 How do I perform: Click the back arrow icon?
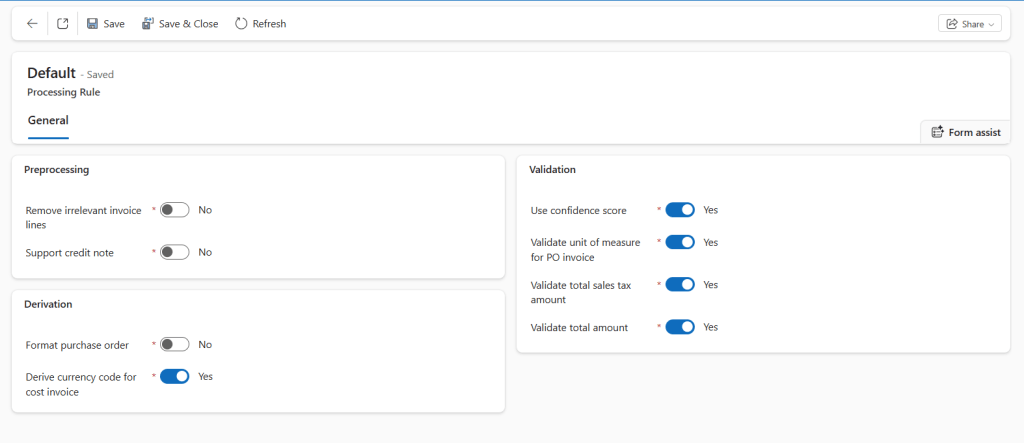tap(32, 23)
